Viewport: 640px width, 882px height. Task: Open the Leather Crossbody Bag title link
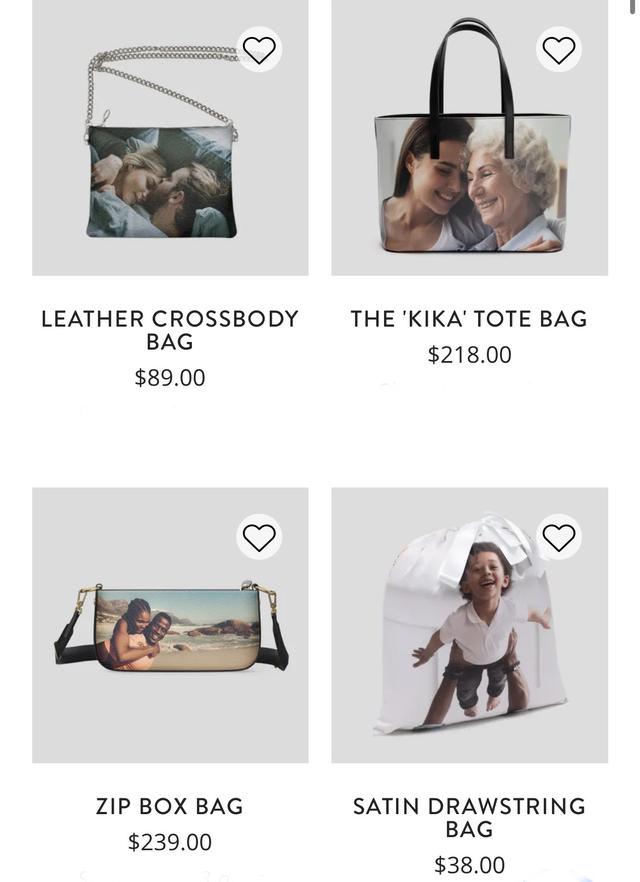coord(170,330)
